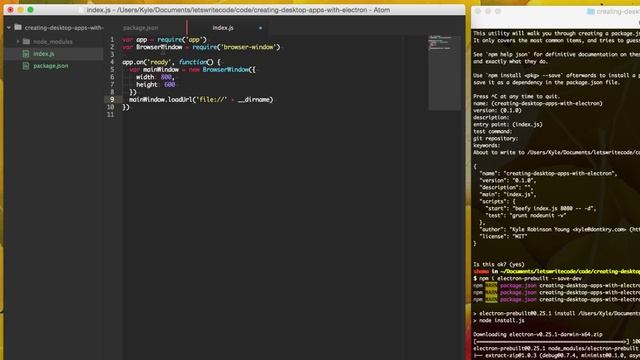Click the folder icon in terminal title bar
The width and height of the screenshot is (640, 360).
[590, 11]
